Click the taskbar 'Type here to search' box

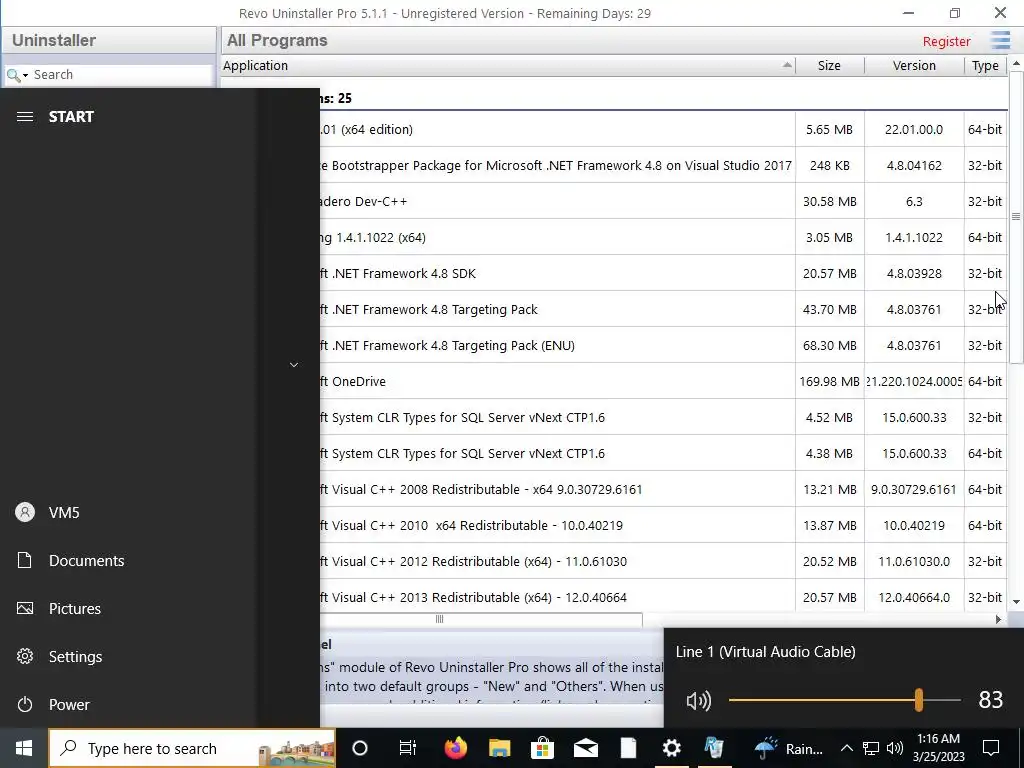(x=192, y=748)
